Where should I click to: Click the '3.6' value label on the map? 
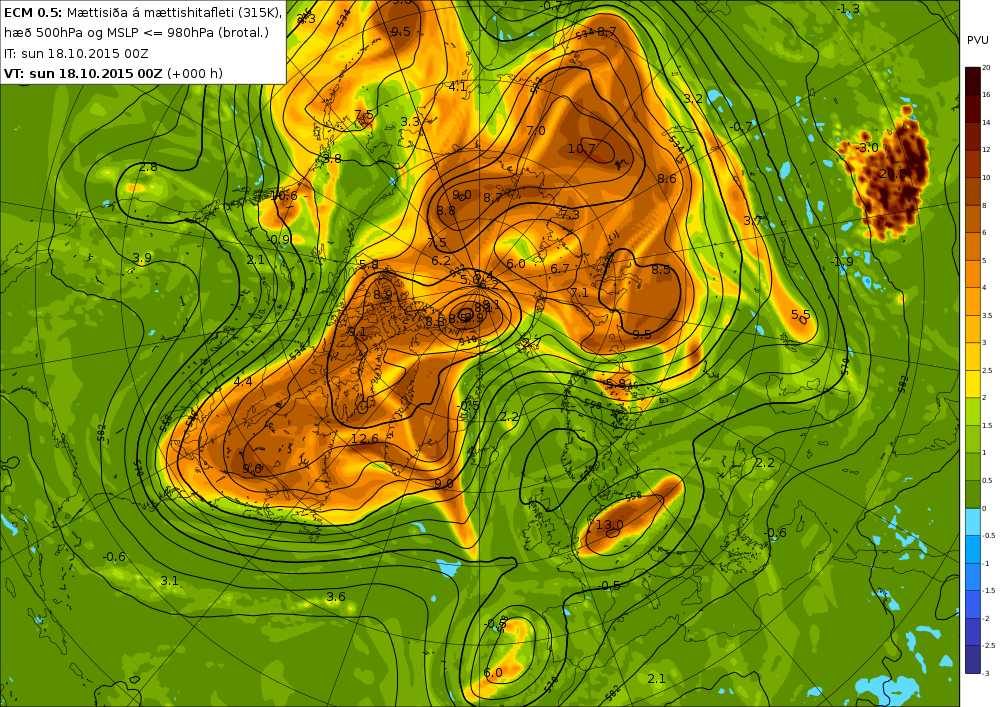(335, 597)
